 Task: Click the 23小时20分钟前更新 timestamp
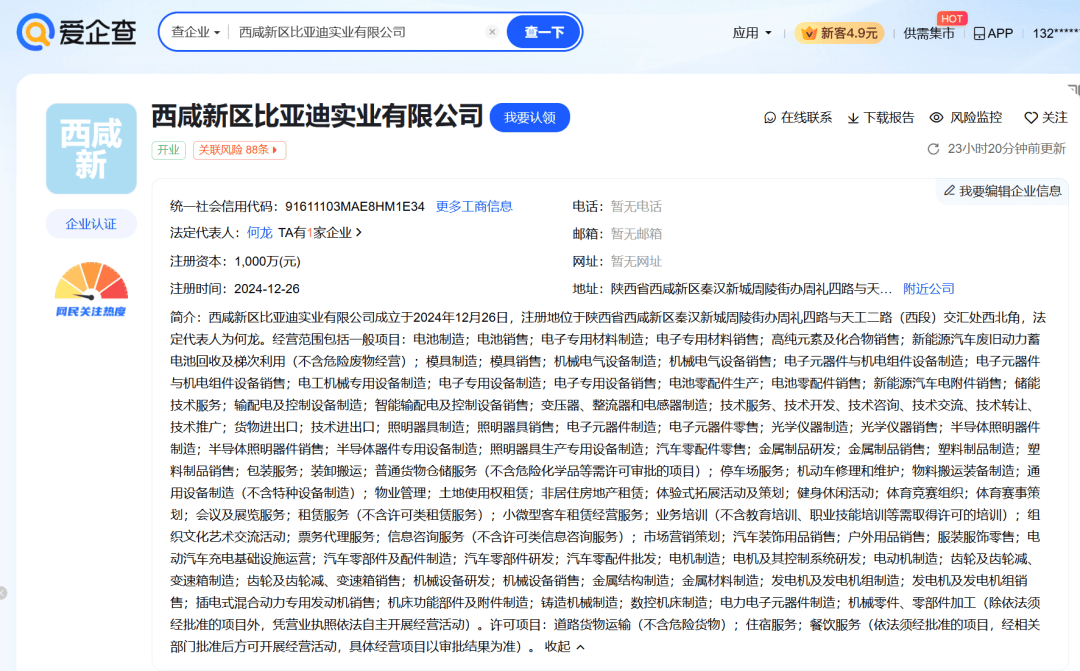[1006, 149]
